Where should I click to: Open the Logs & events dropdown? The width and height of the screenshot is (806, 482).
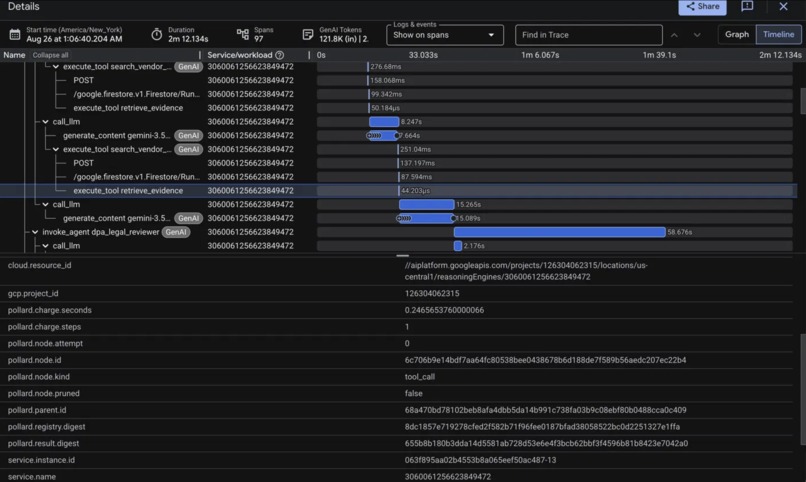[x=445, y=35]
